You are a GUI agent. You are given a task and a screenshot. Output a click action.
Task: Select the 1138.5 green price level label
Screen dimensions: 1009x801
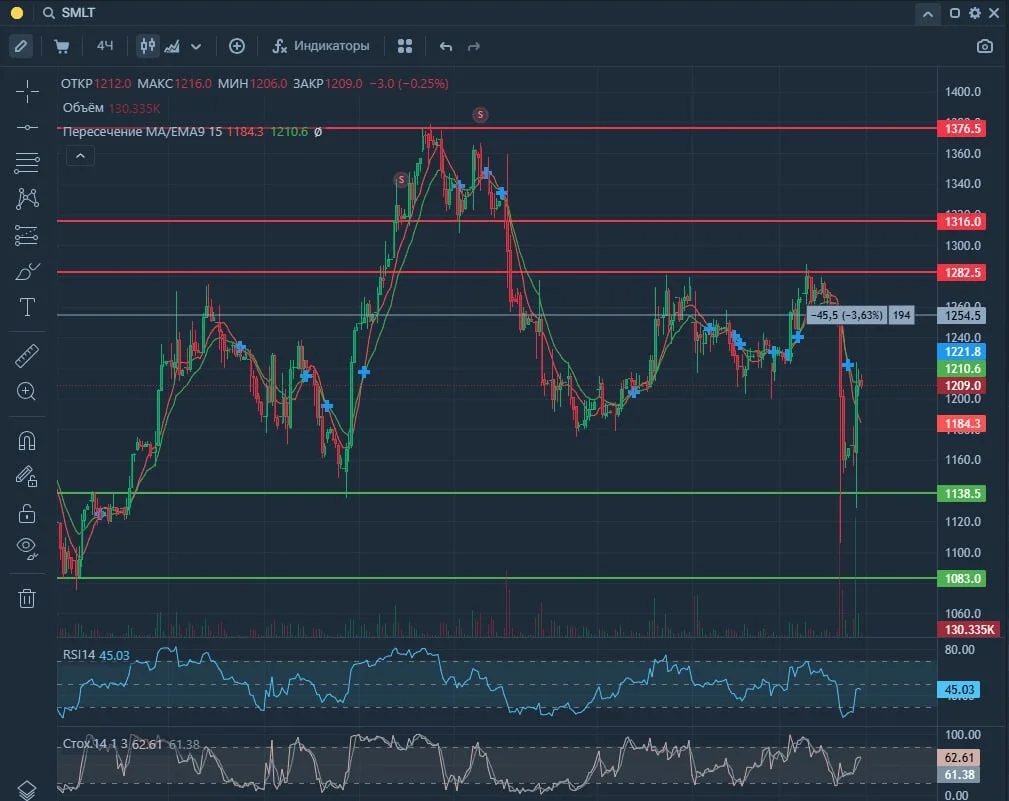click(962, 493)
